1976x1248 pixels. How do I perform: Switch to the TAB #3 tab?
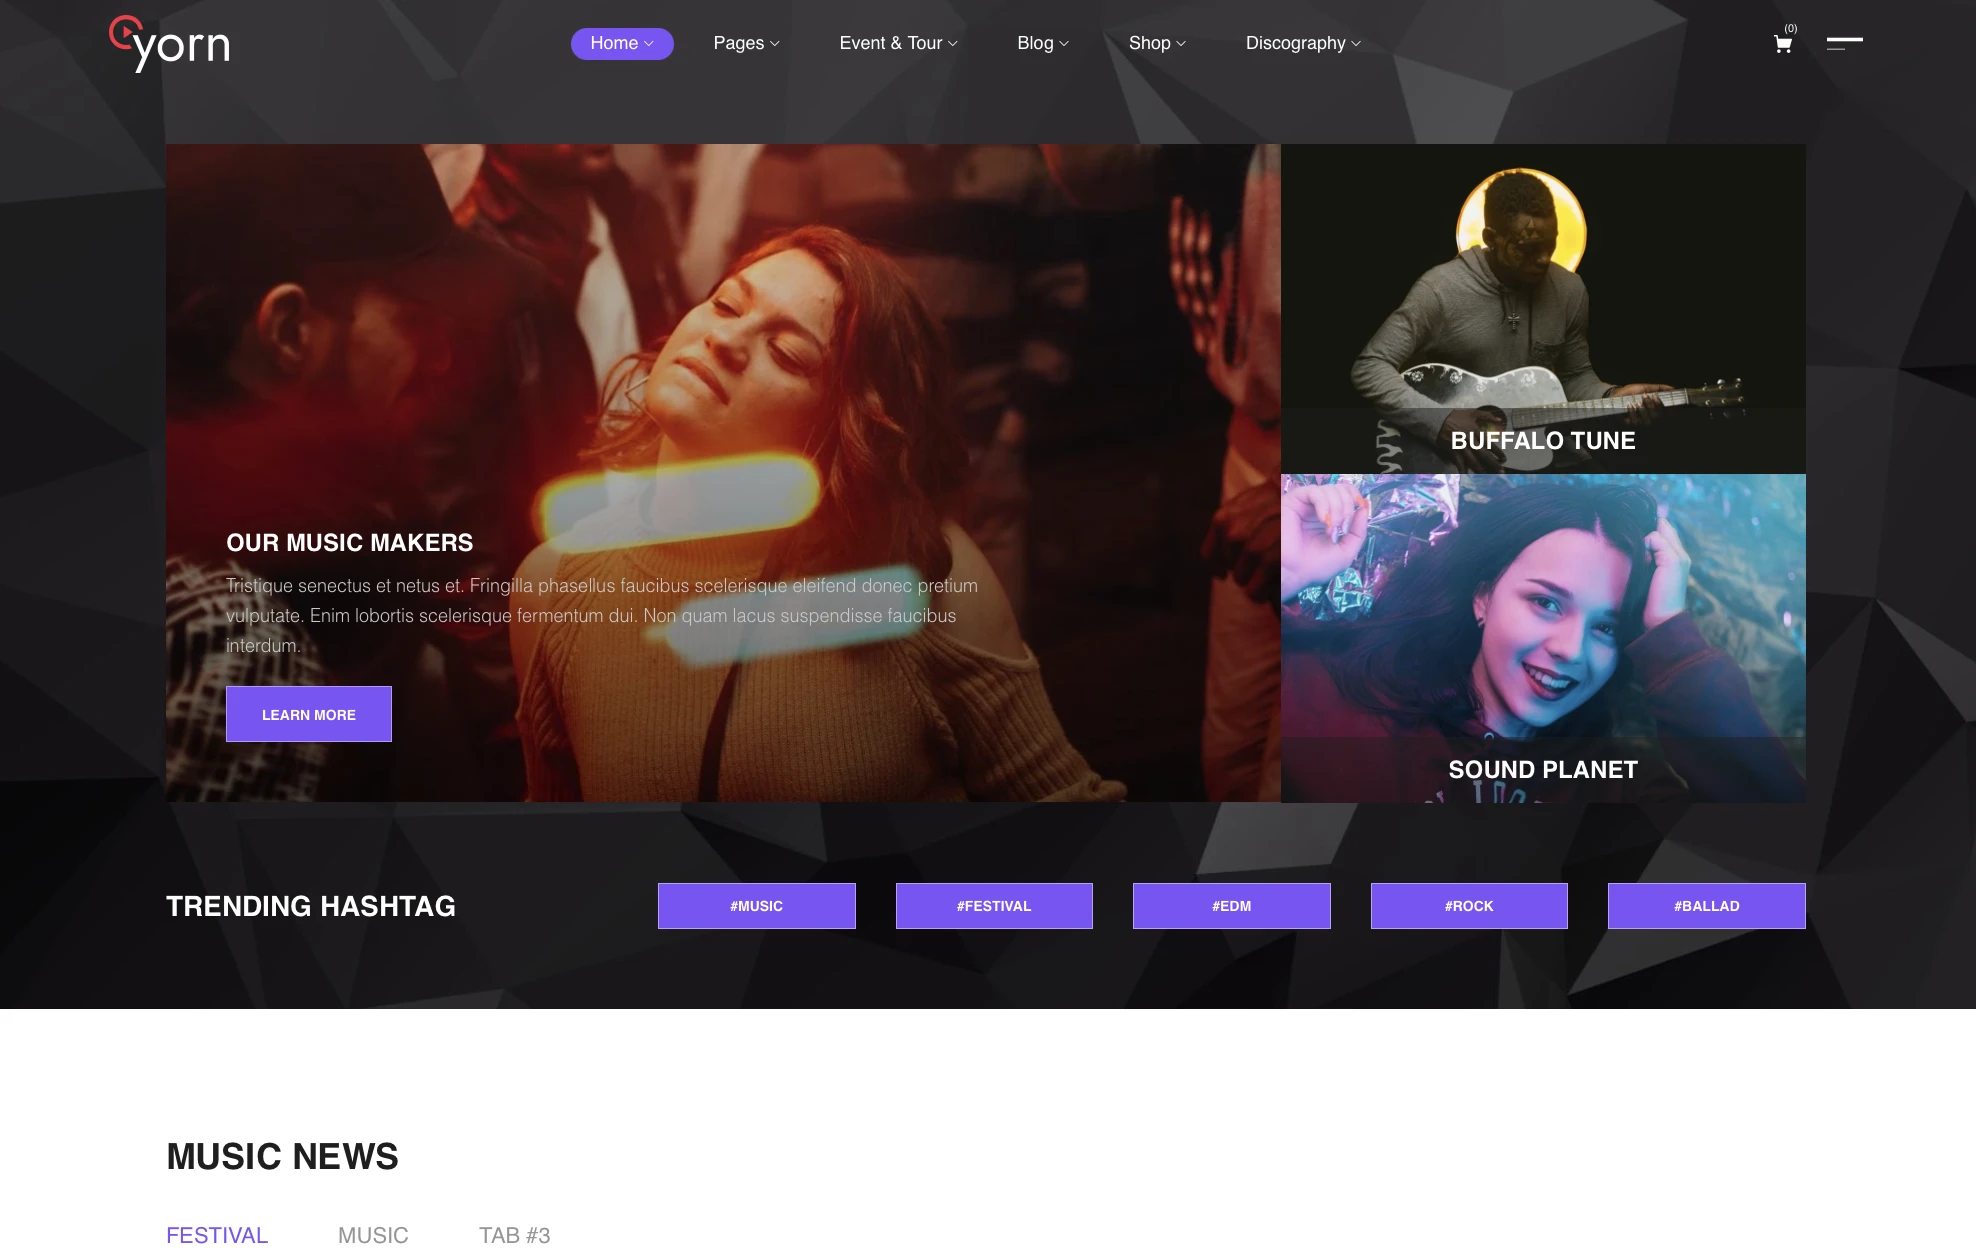point(515,1235)
